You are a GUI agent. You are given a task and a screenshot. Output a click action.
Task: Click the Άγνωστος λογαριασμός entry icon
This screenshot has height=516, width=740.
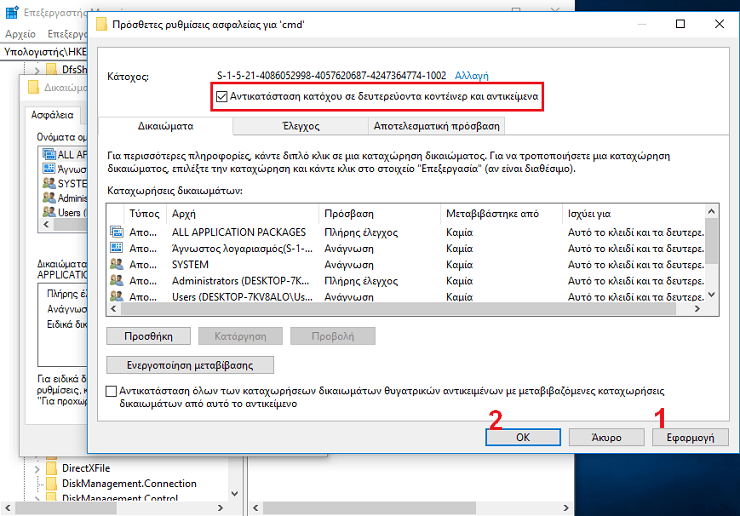[x=115, y=248]
